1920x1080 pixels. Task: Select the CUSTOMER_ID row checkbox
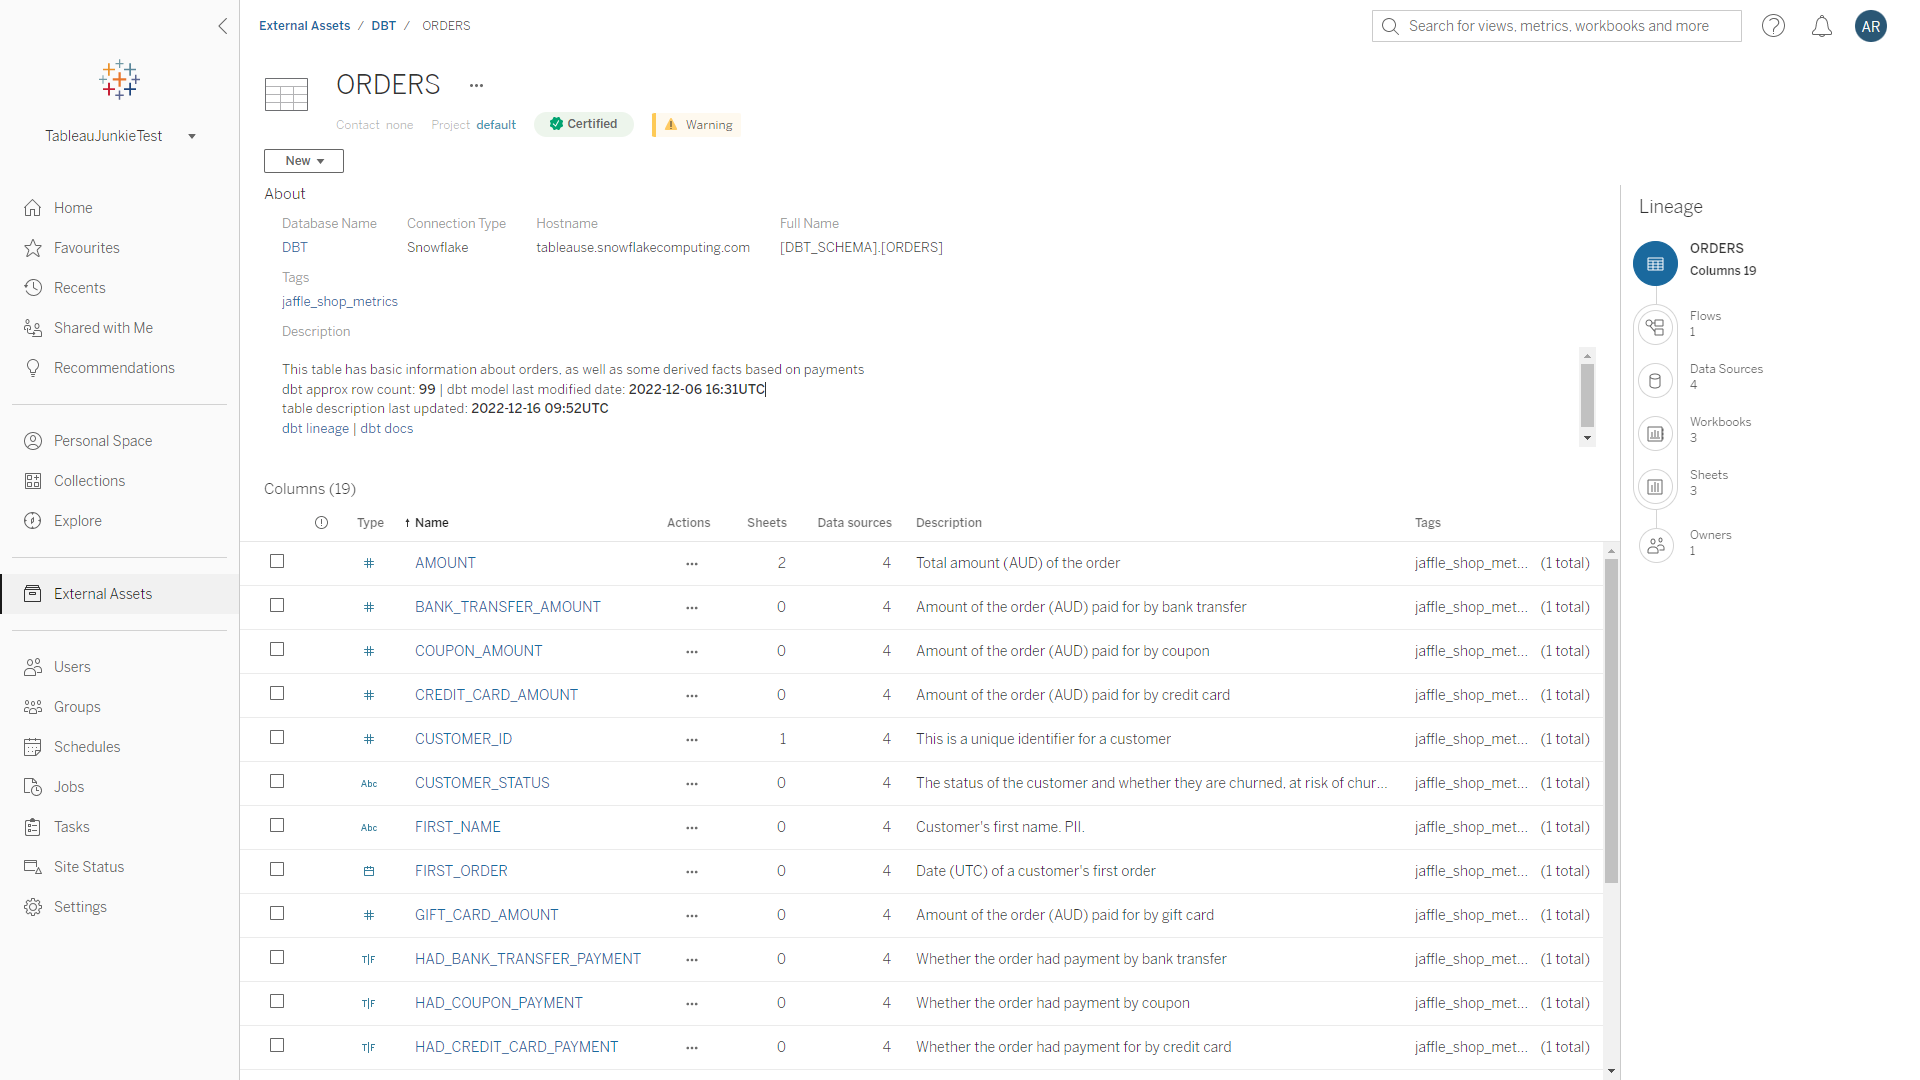pos(277,738)
